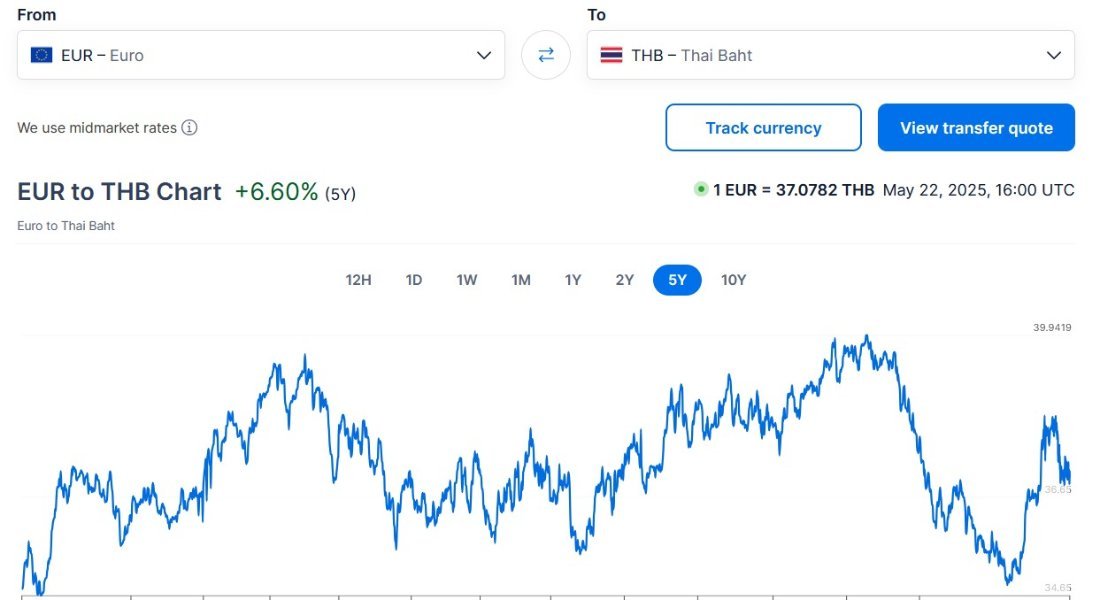The width and height of the screenshot is (1100, 600).
Task: Click the chart peak near 39.9419
Action: point(867,337)
